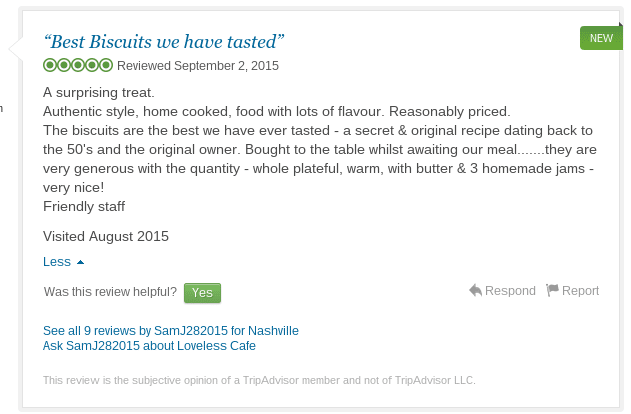Image resolution: width=631 pixels, height=414 pixels.
Task: Click the Report flag icon
Action: [x=553, y=291]
